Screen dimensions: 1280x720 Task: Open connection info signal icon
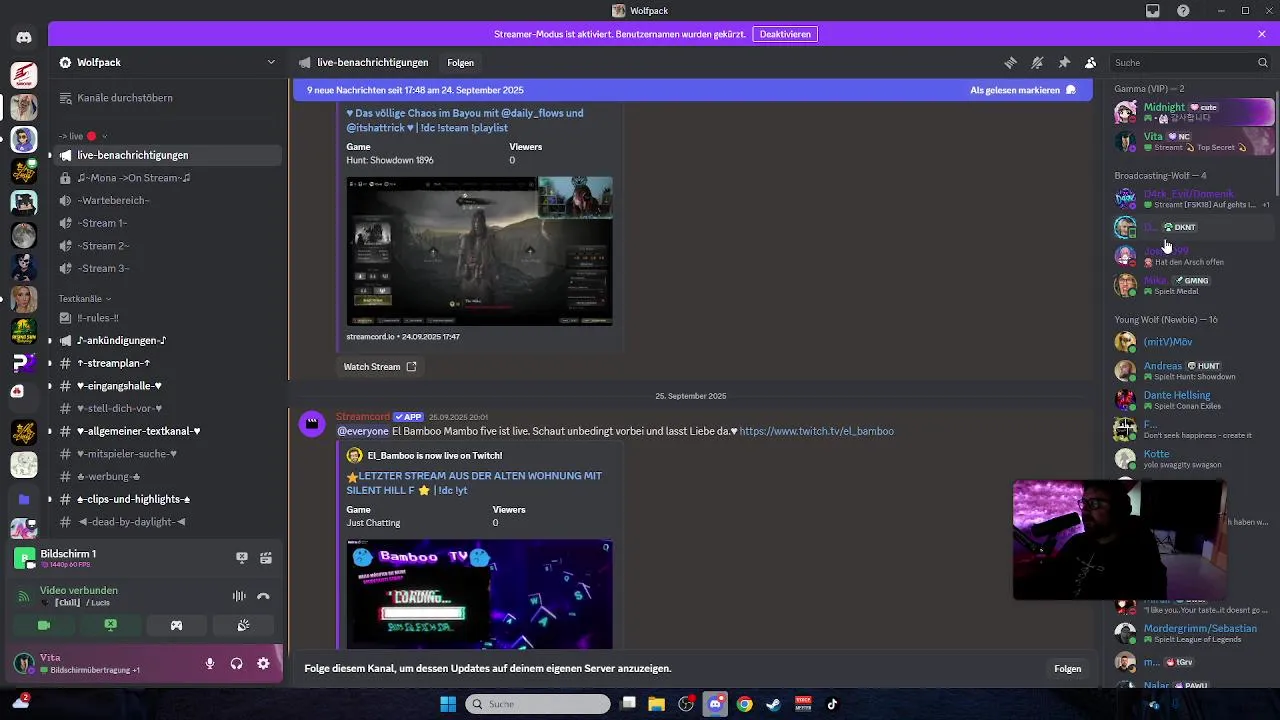point(23,596)
